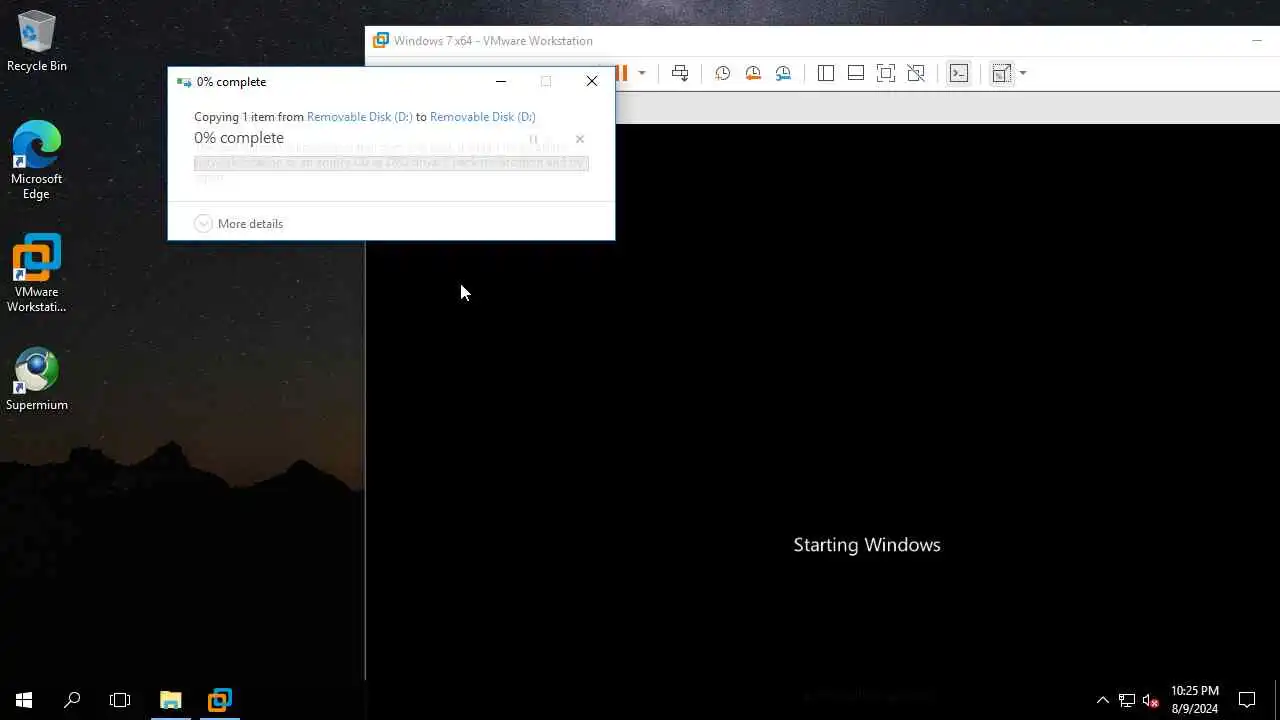Click the destination Removable Disk (D:) link
1280x720 pixels.
tap(482, 117)
